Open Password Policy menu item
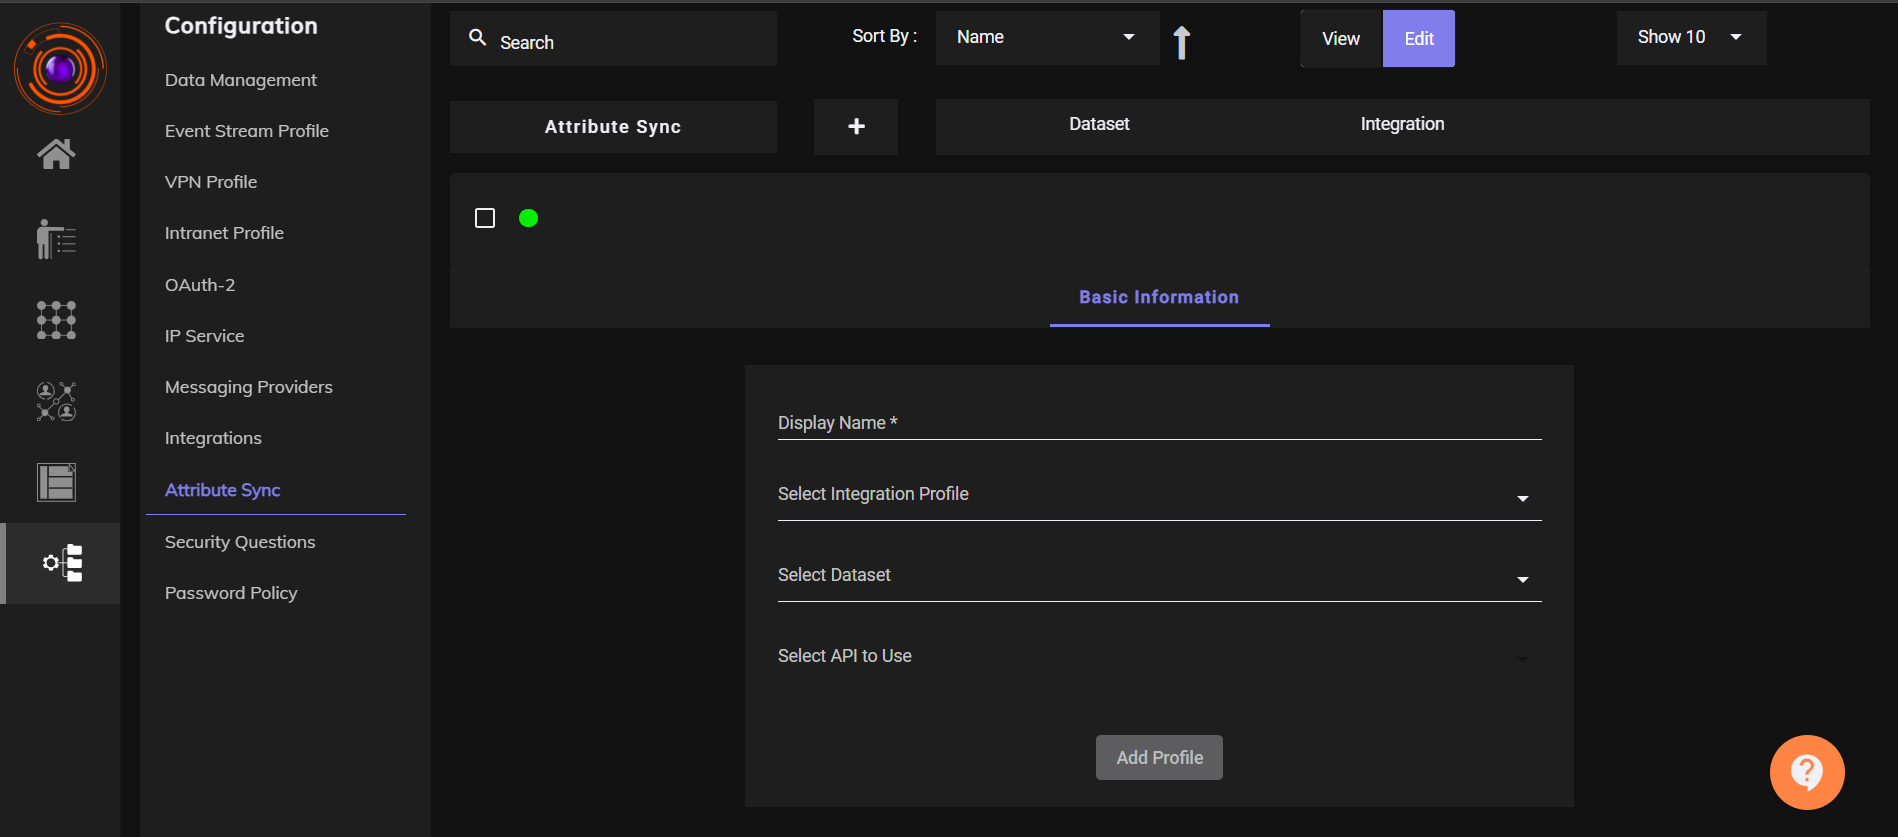The height and width of the screenshot is (837, 1898). [x=231, y=593]
